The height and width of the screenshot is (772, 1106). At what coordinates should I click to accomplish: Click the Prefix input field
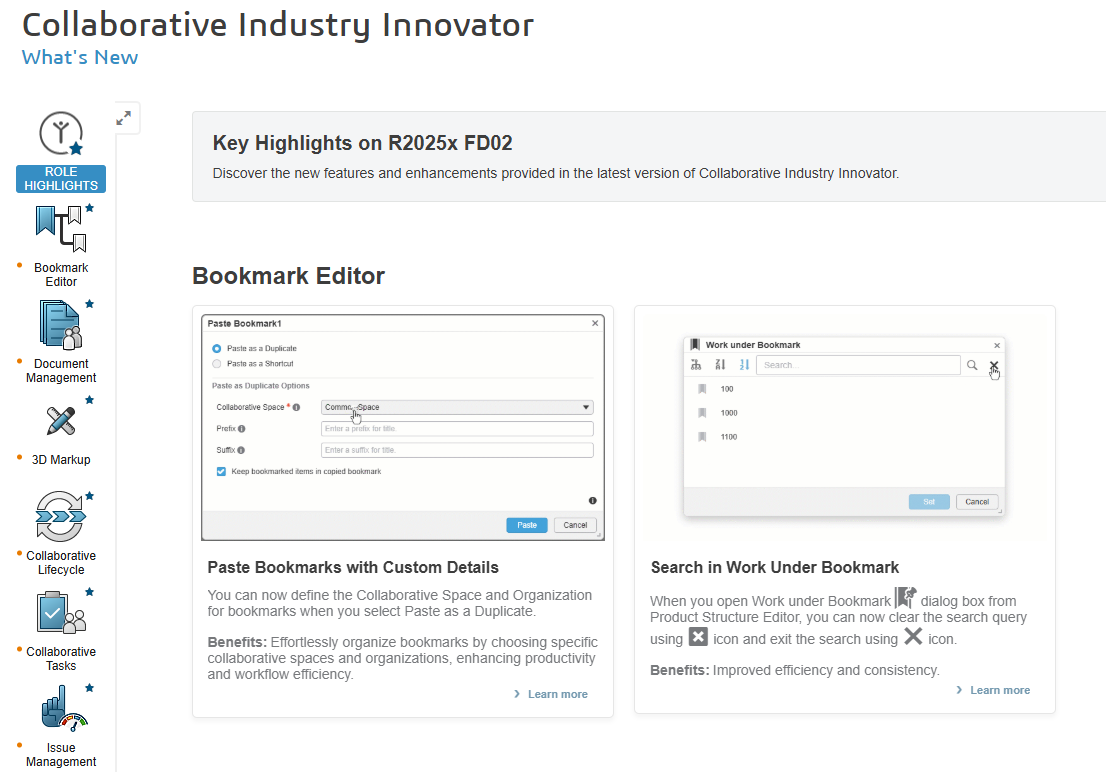[x=457, y=429]
